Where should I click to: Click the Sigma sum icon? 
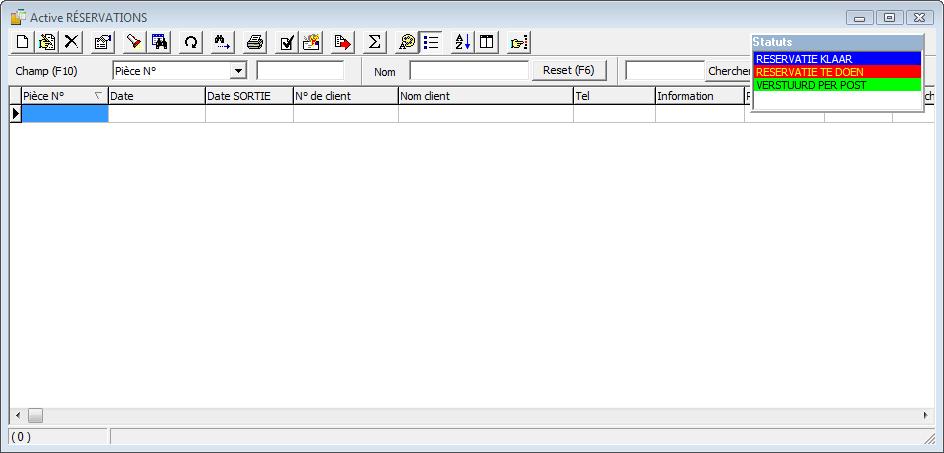[374, 42]
